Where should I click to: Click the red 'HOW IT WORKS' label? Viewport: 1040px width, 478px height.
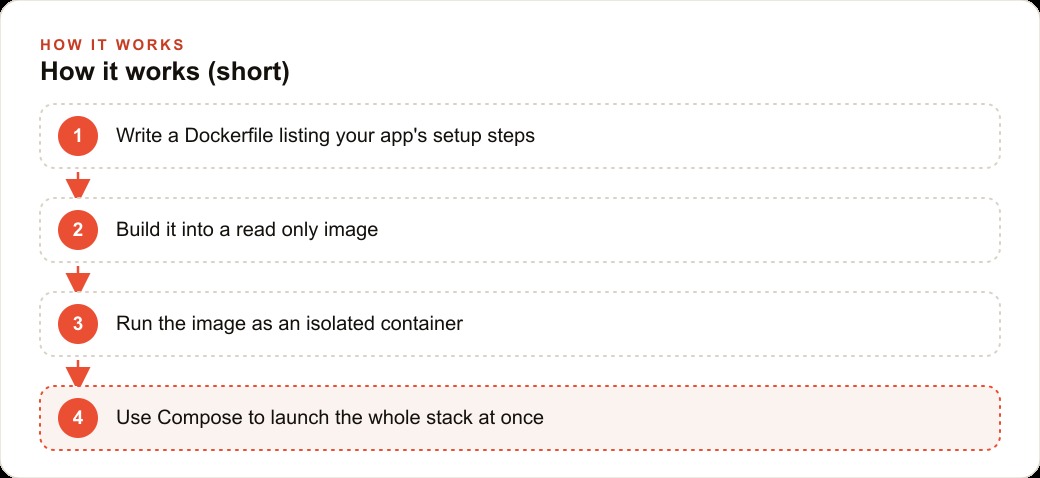(x=112, y=45)
